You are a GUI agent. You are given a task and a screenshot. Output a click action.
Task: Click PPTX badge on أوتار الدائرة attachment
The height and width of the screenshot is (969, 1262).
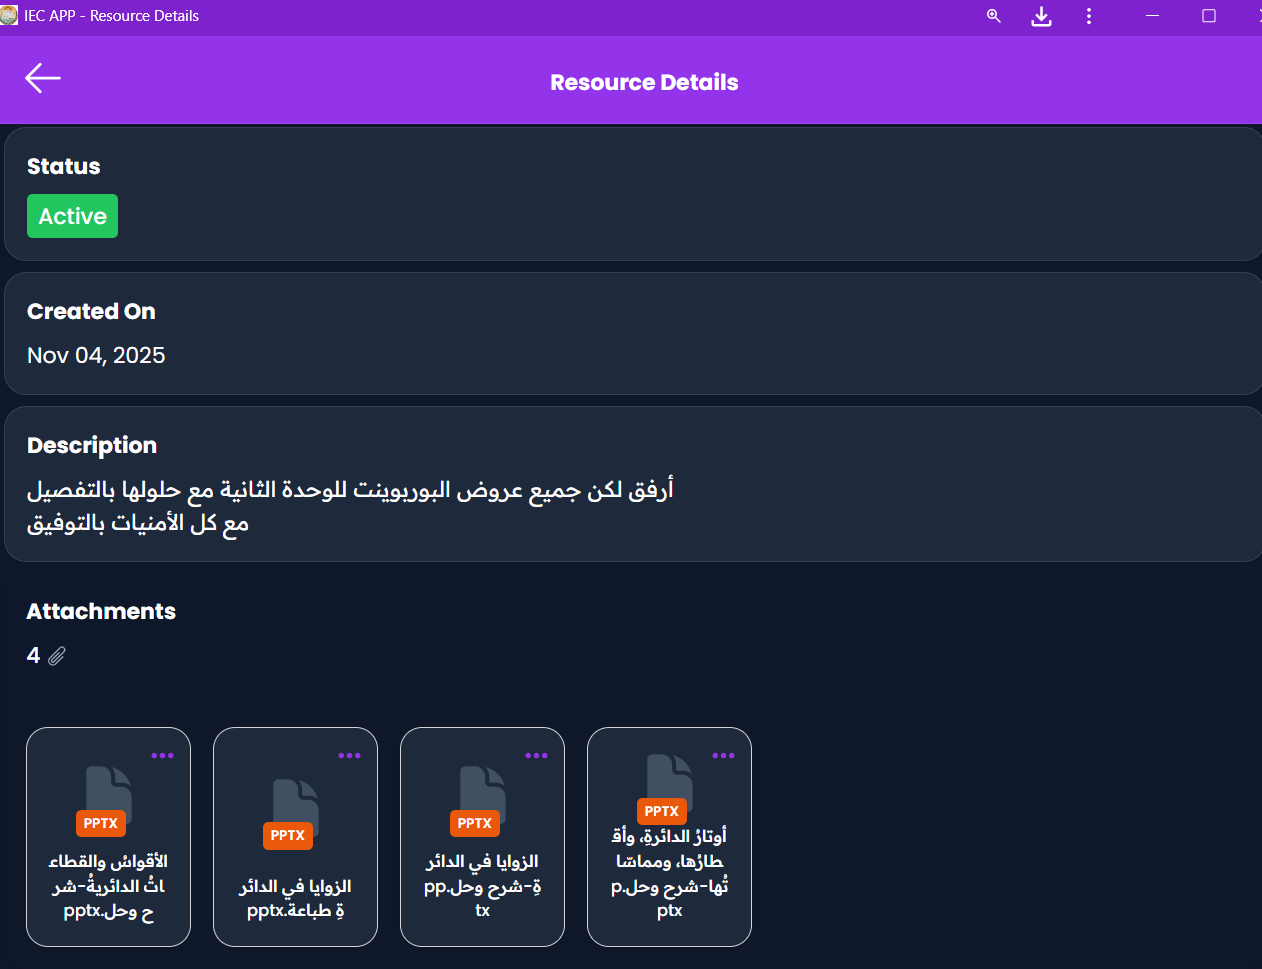(x=661, y=811)
